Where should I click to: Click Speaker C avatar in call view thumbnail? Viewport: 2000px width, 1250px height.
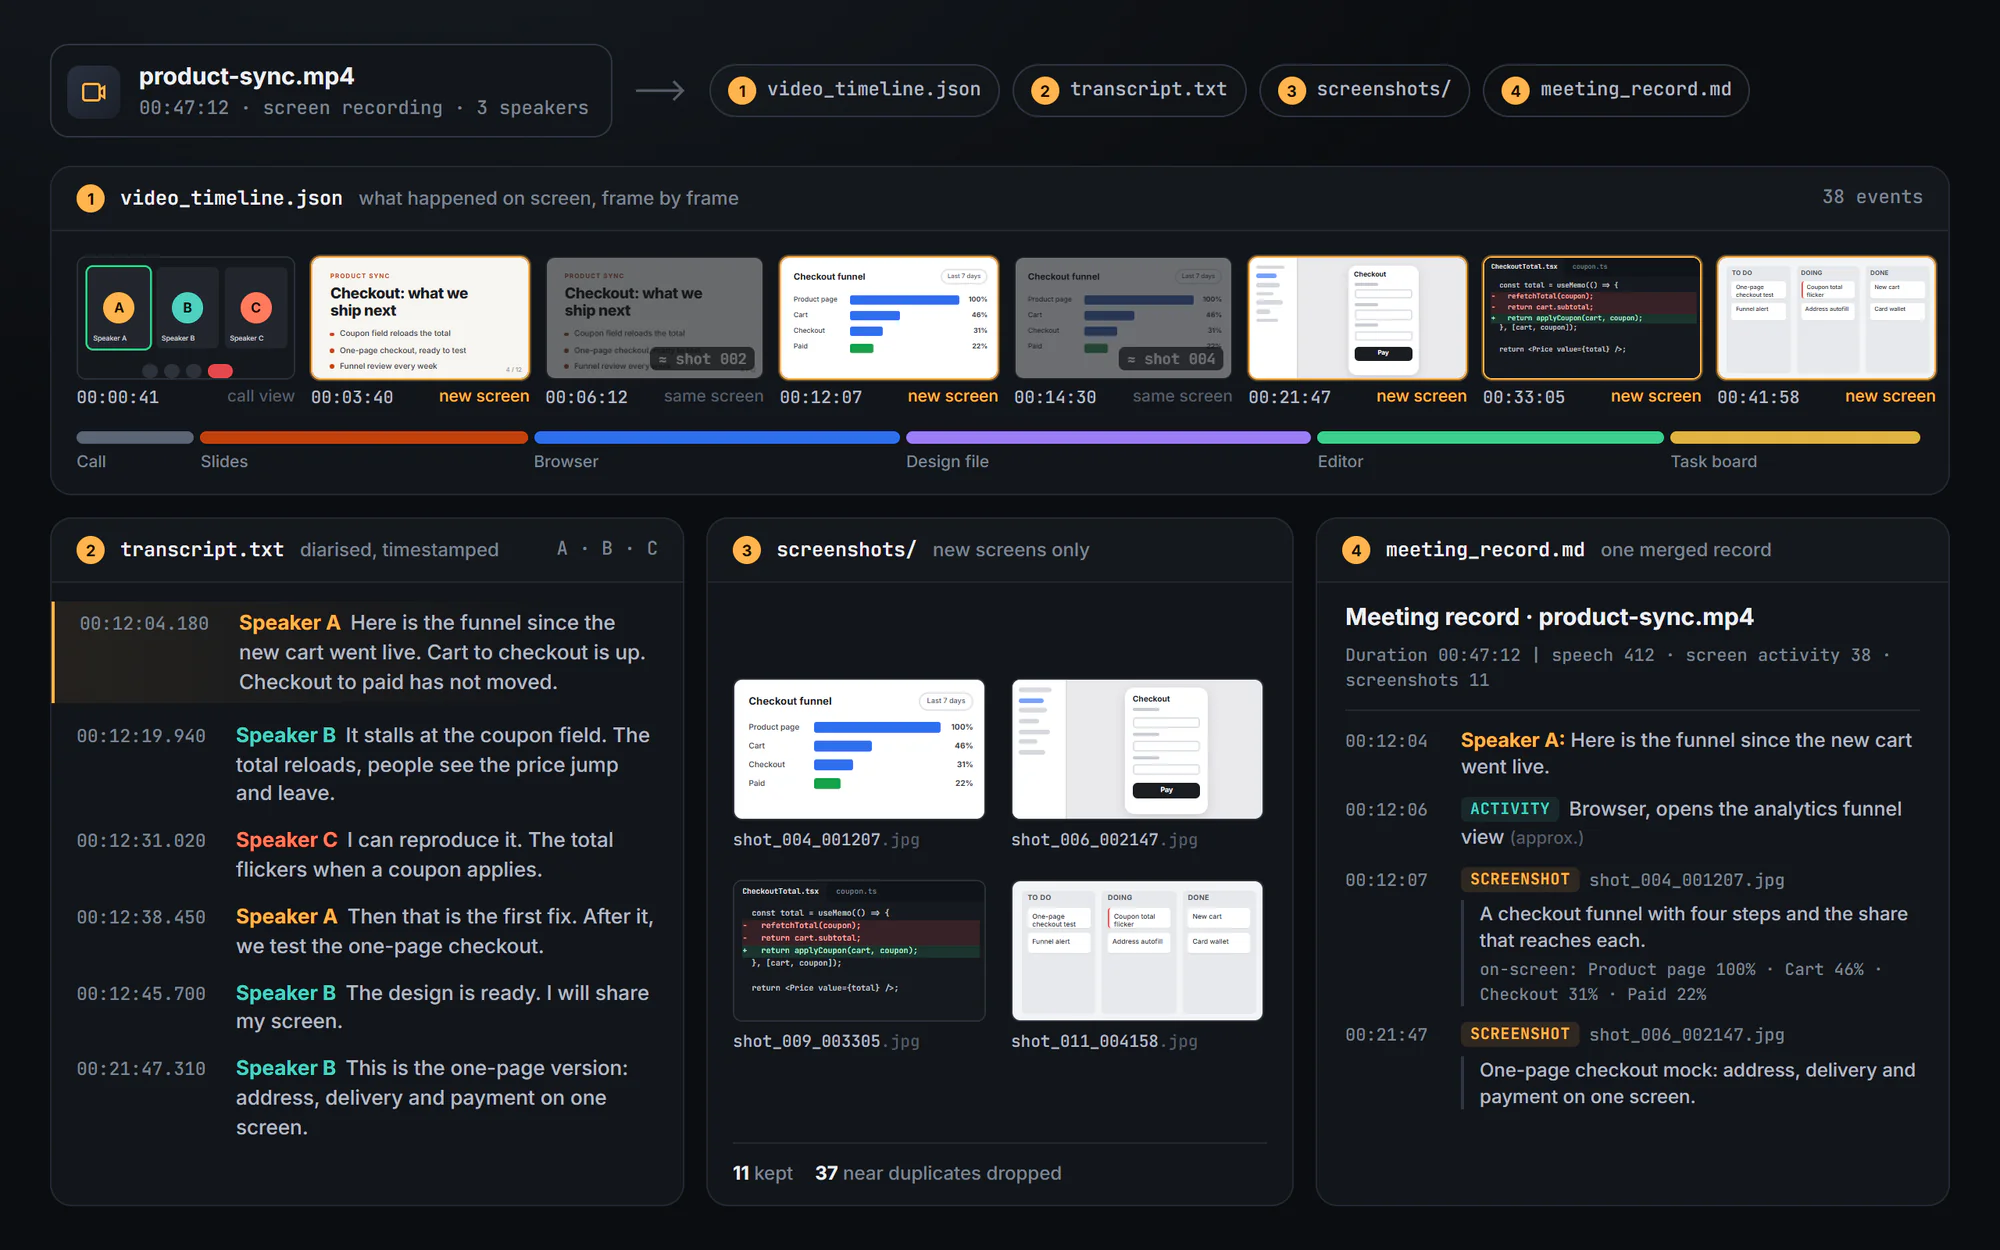coord(256,308)
